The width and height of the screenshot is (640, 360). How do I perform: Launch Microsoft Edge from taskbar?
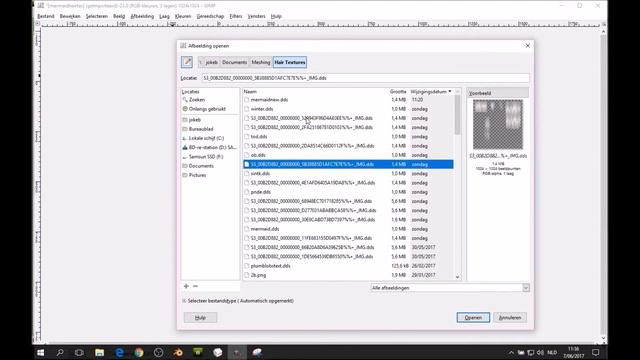click(119, 353)
